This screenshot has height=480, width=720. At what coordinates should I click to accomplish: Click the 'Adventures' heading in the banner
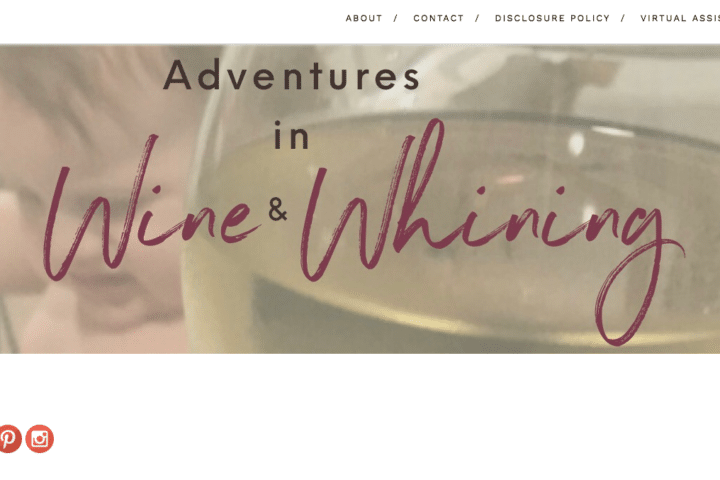(291, 75)
